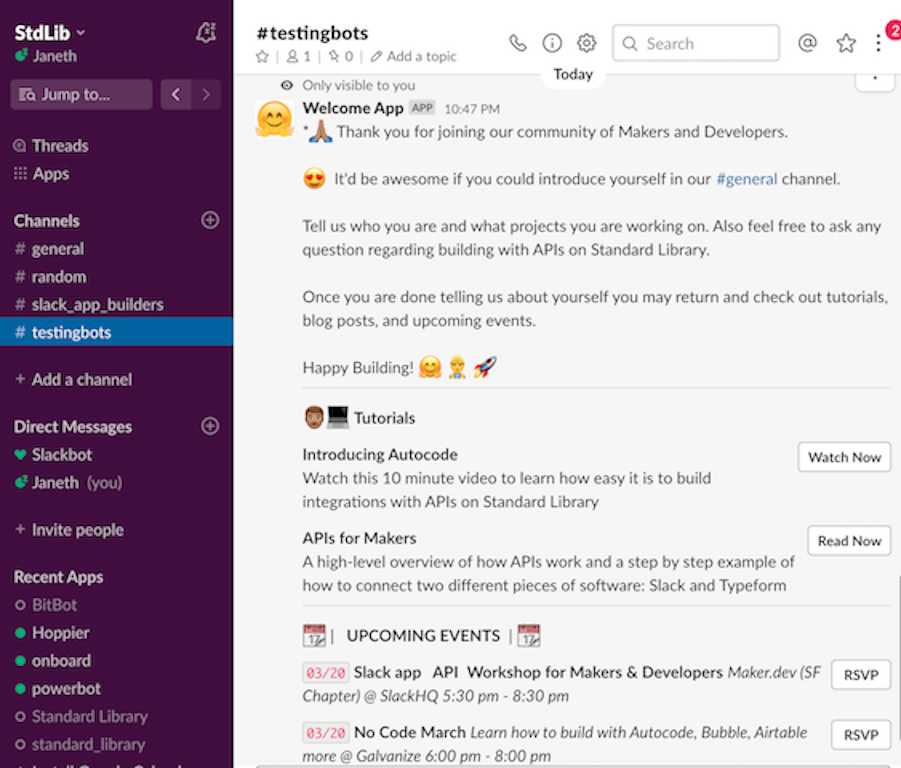
Task: Star the testingbots channel in header
Action: click(x=263, y=56)
